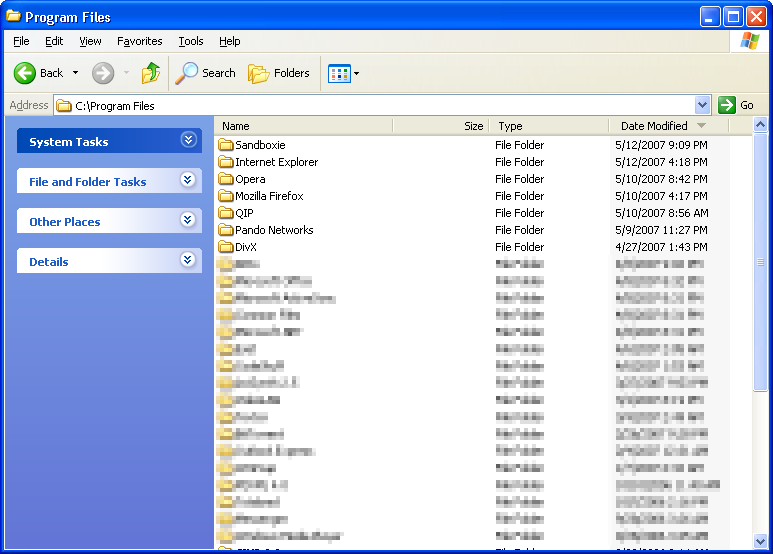Click date 5/9/2007 11:27 PM

coord(661,230)
